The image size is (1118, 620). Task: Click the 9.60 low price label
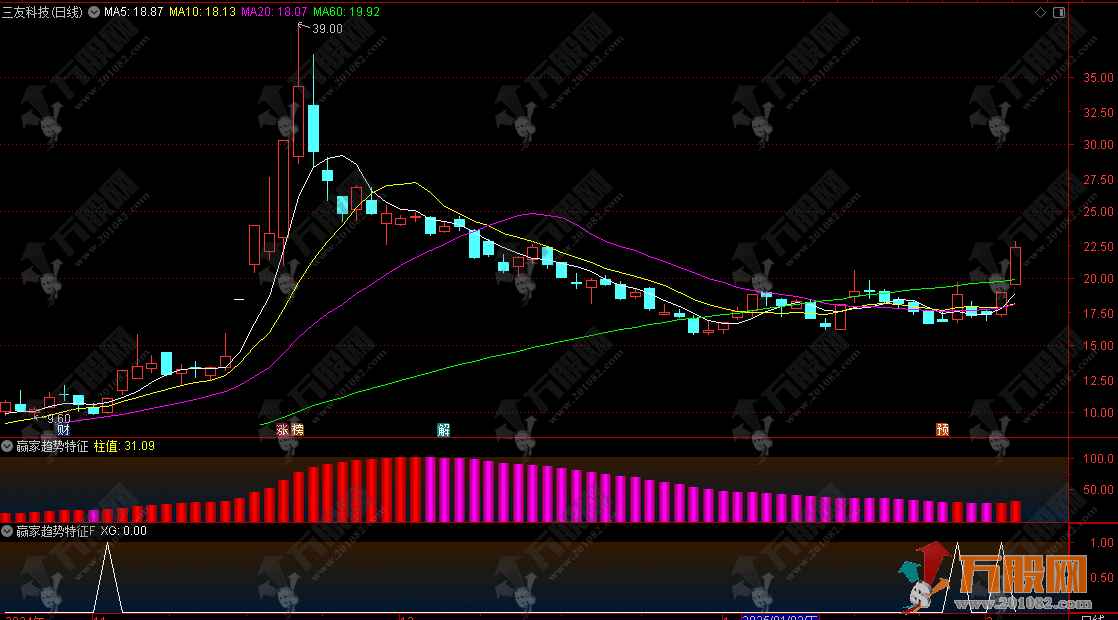click(58, 419)
